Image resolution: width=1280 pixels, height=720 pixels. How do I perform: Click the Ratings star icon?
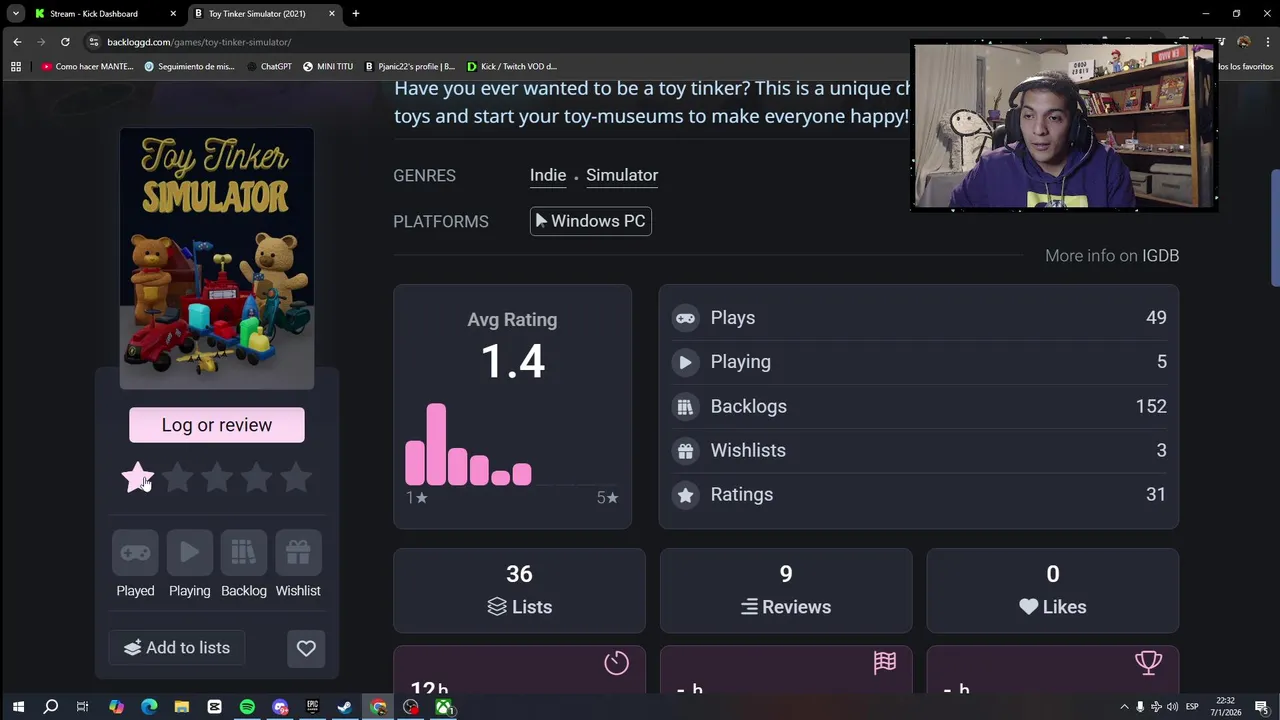click(x=685, y=494)
